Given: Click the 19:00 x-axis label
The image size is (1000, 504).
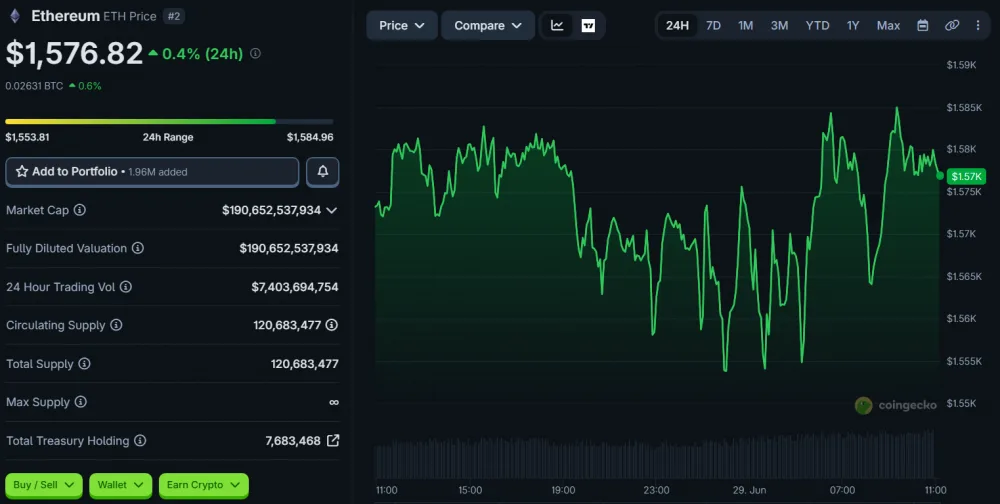Looking at the screenshot, I should click(563, 490).
